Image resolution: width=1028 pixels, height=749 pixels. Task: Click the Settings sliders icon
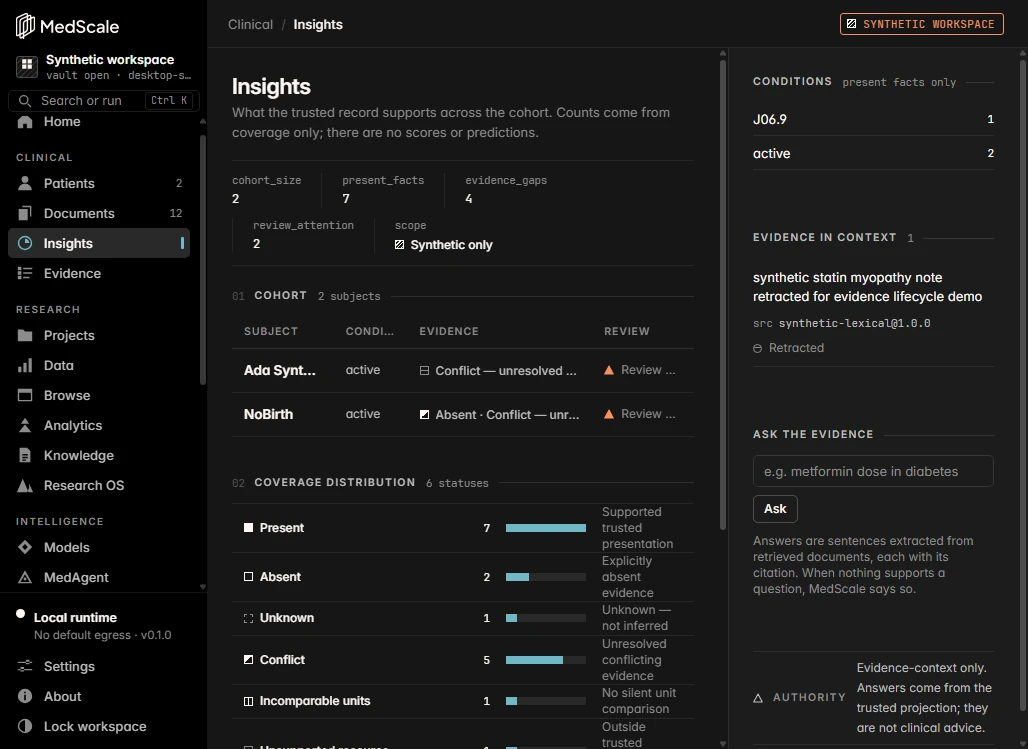click(x=25, y=666)
